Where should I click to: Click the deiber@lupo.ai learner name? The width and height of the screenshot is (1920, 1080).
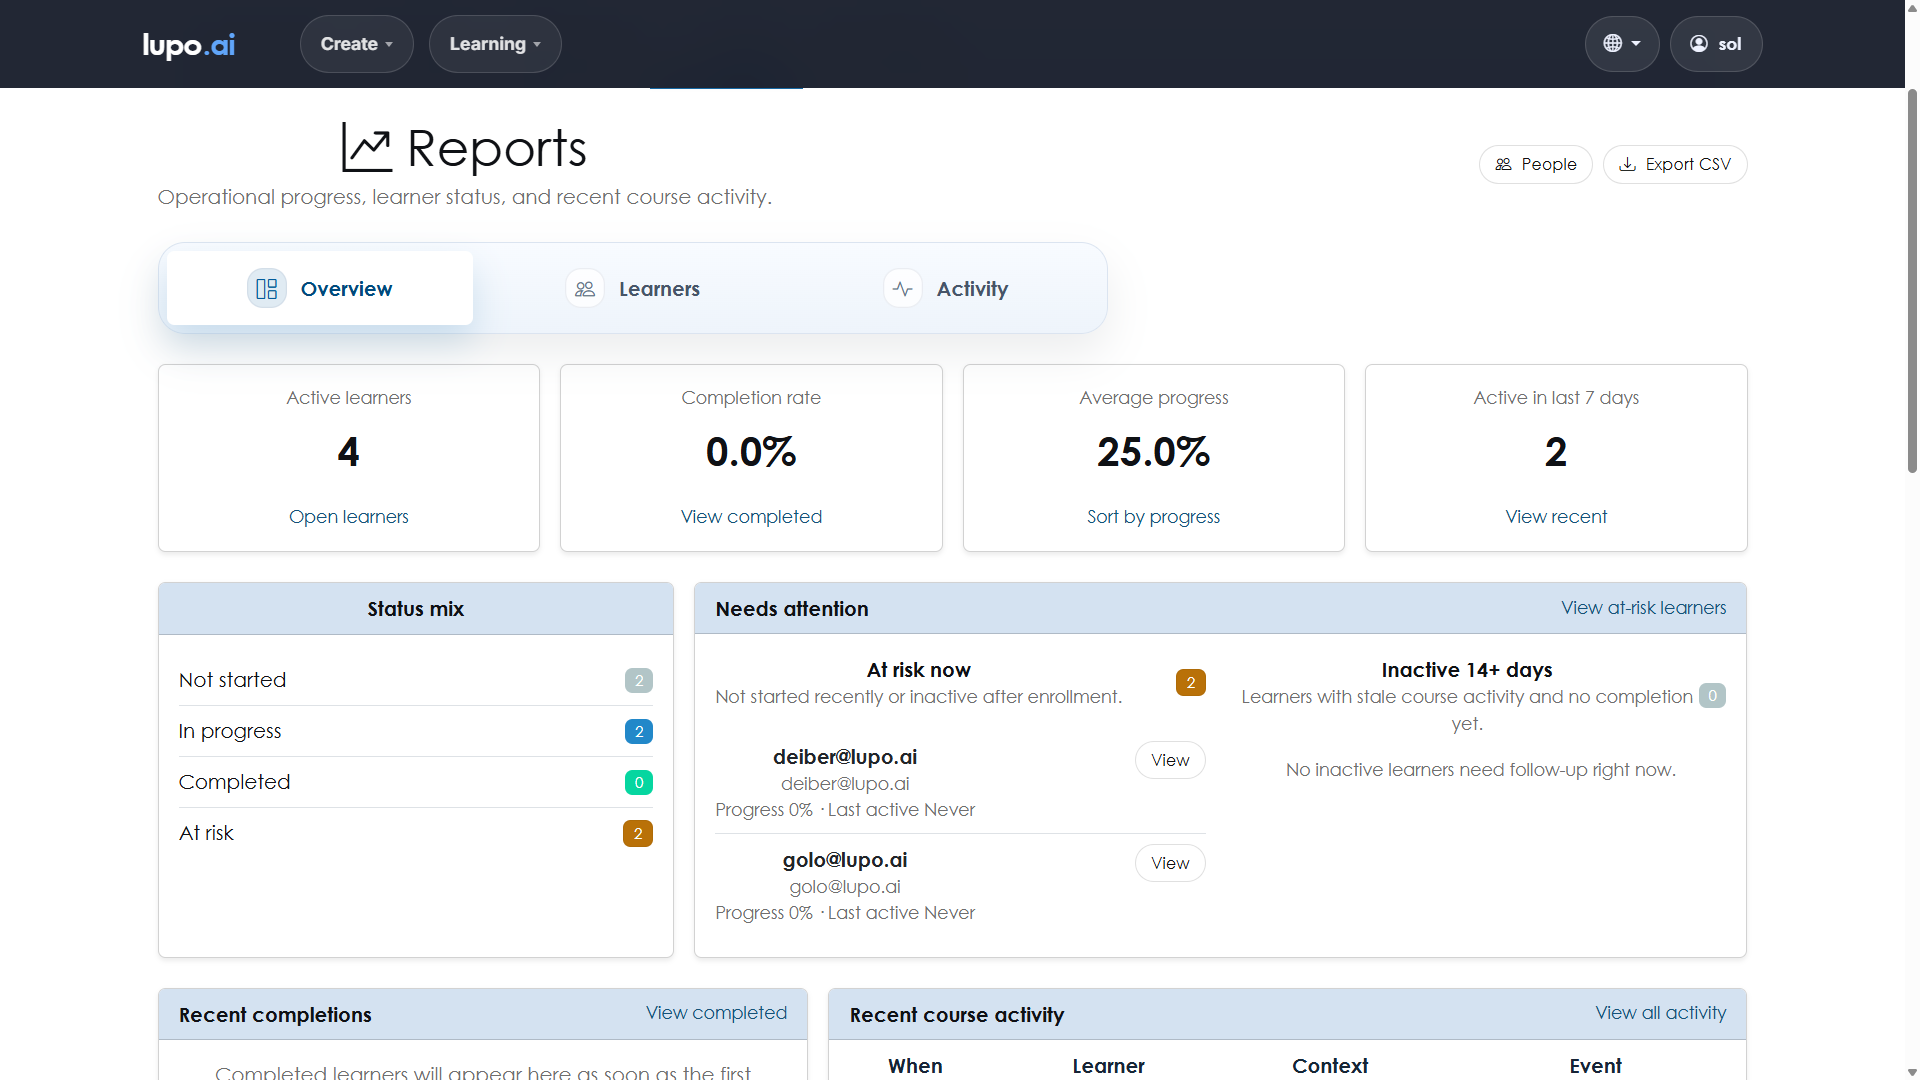pyautogui.click(x=845, y=757)
